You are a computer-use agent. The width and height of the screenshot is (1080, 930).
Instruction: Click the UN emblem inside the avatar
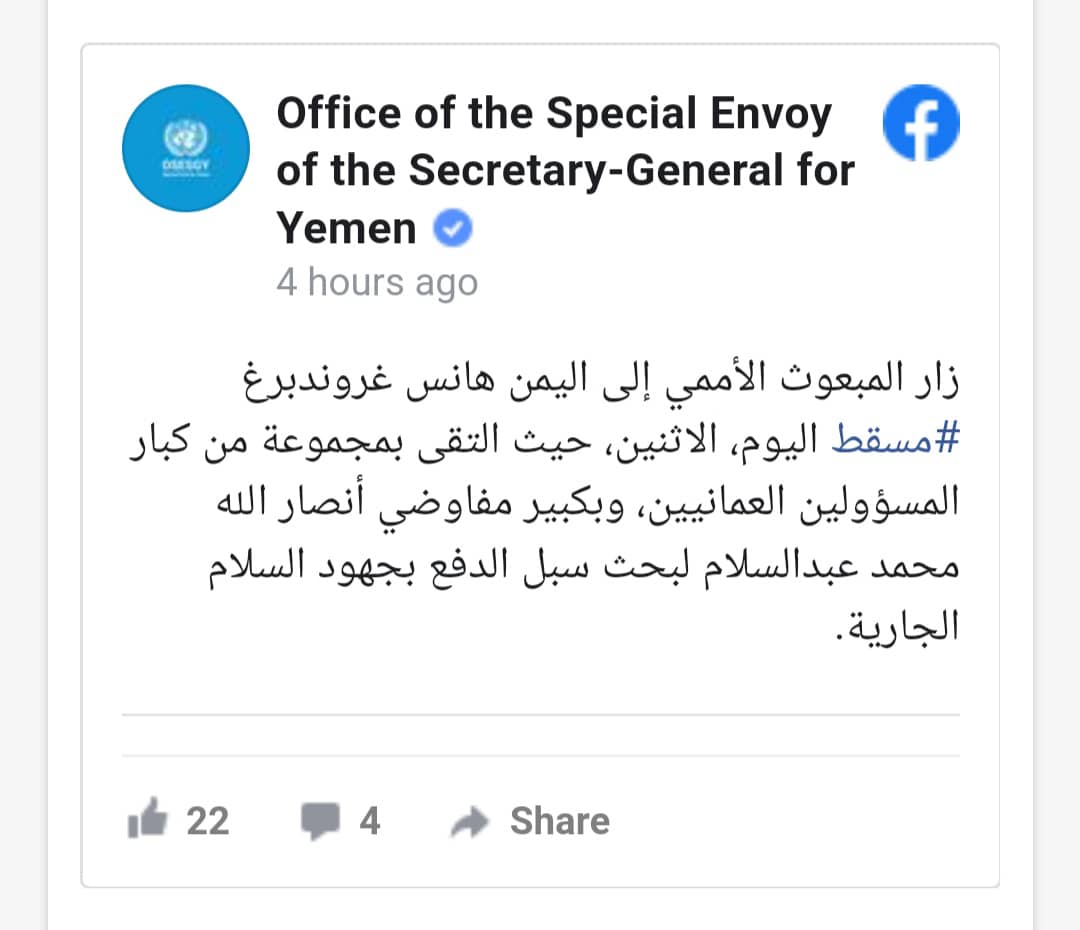[x=186, y=137]
